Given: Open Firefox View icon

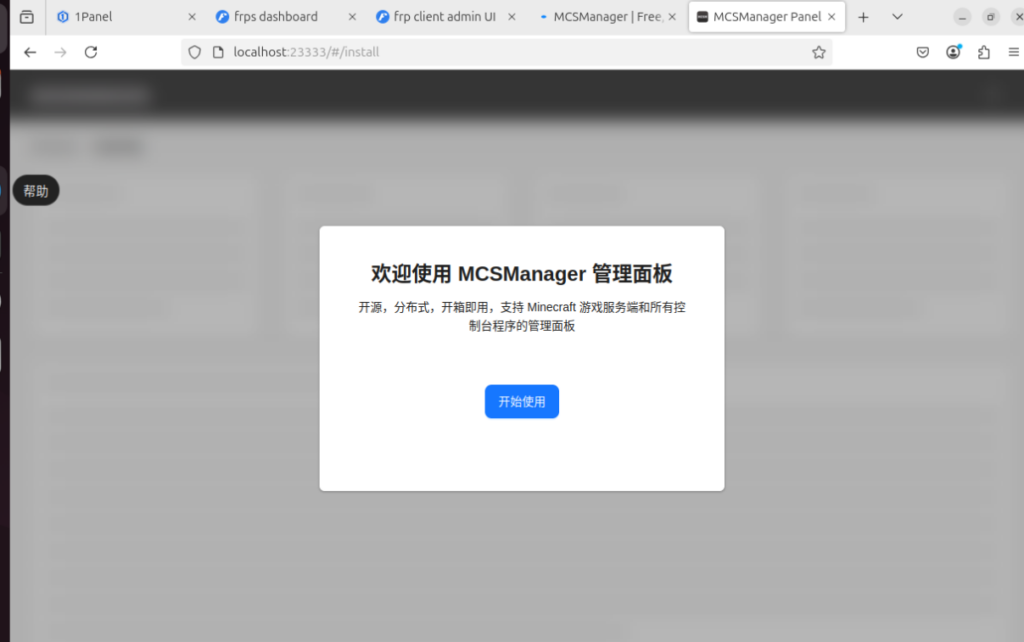Looking at the screenshot, I should tap(27, 17).
